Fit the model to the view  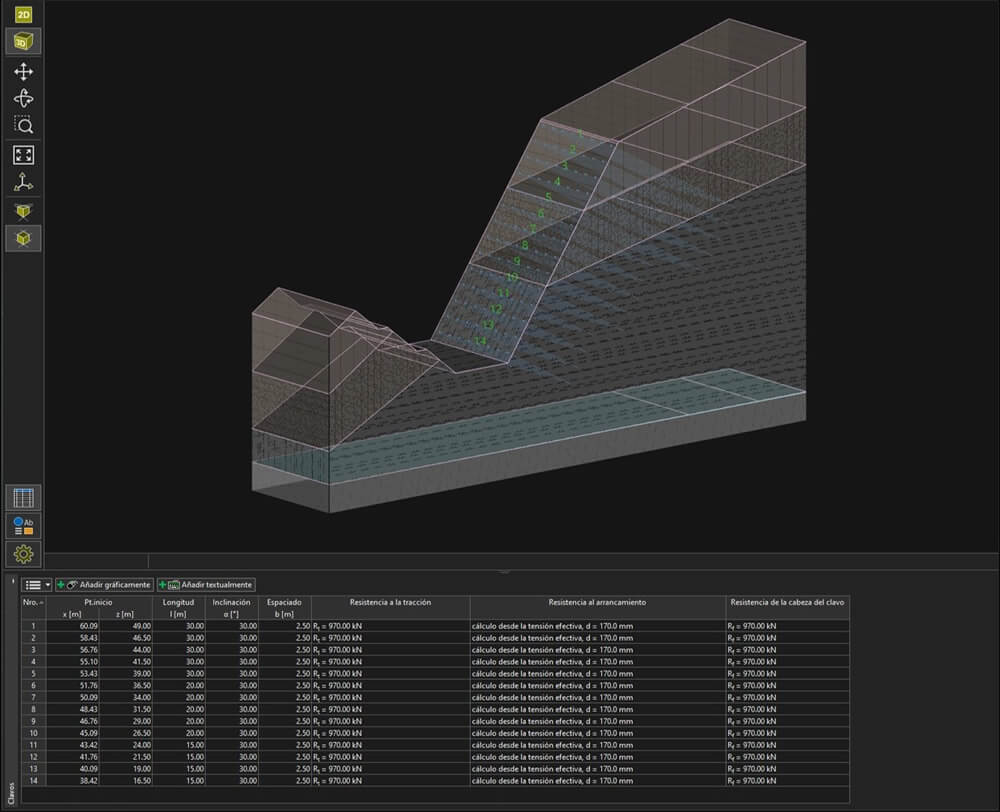pyautogui.click(x=24, y=155)
